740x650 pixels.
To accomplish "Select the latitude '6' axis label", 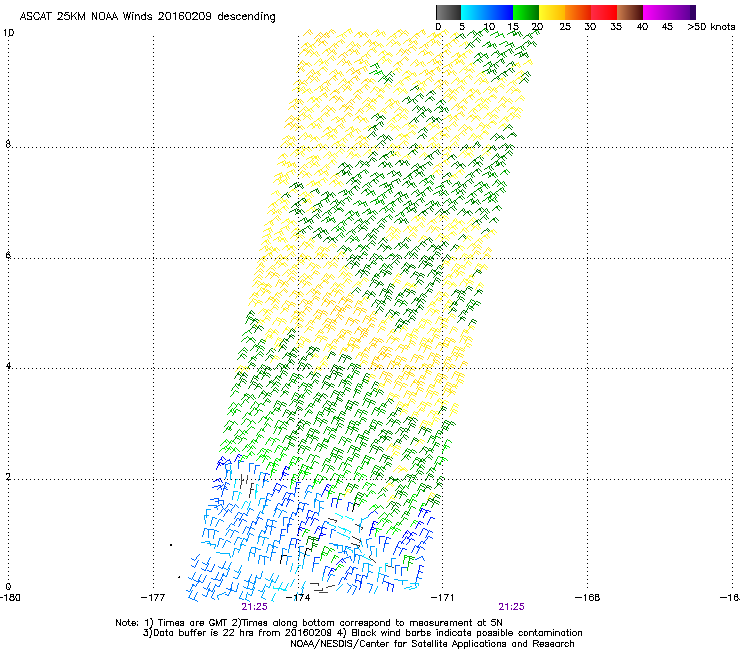I will [x=8, y=255].
